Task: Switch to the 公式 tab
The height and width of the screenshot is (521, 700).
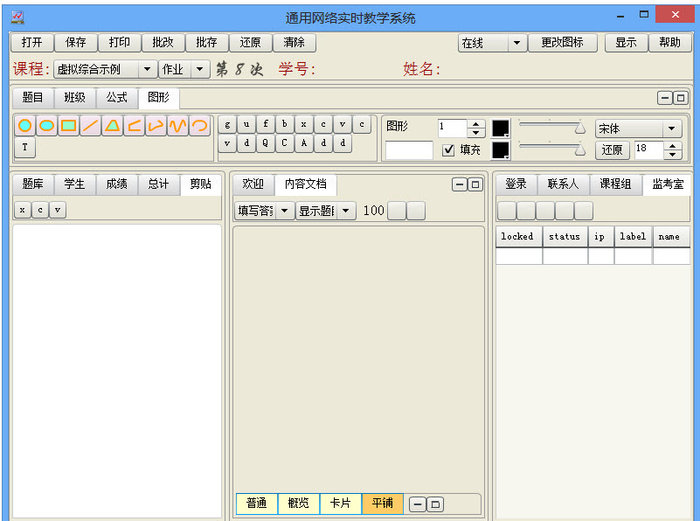Action: (x=117, y=97)
